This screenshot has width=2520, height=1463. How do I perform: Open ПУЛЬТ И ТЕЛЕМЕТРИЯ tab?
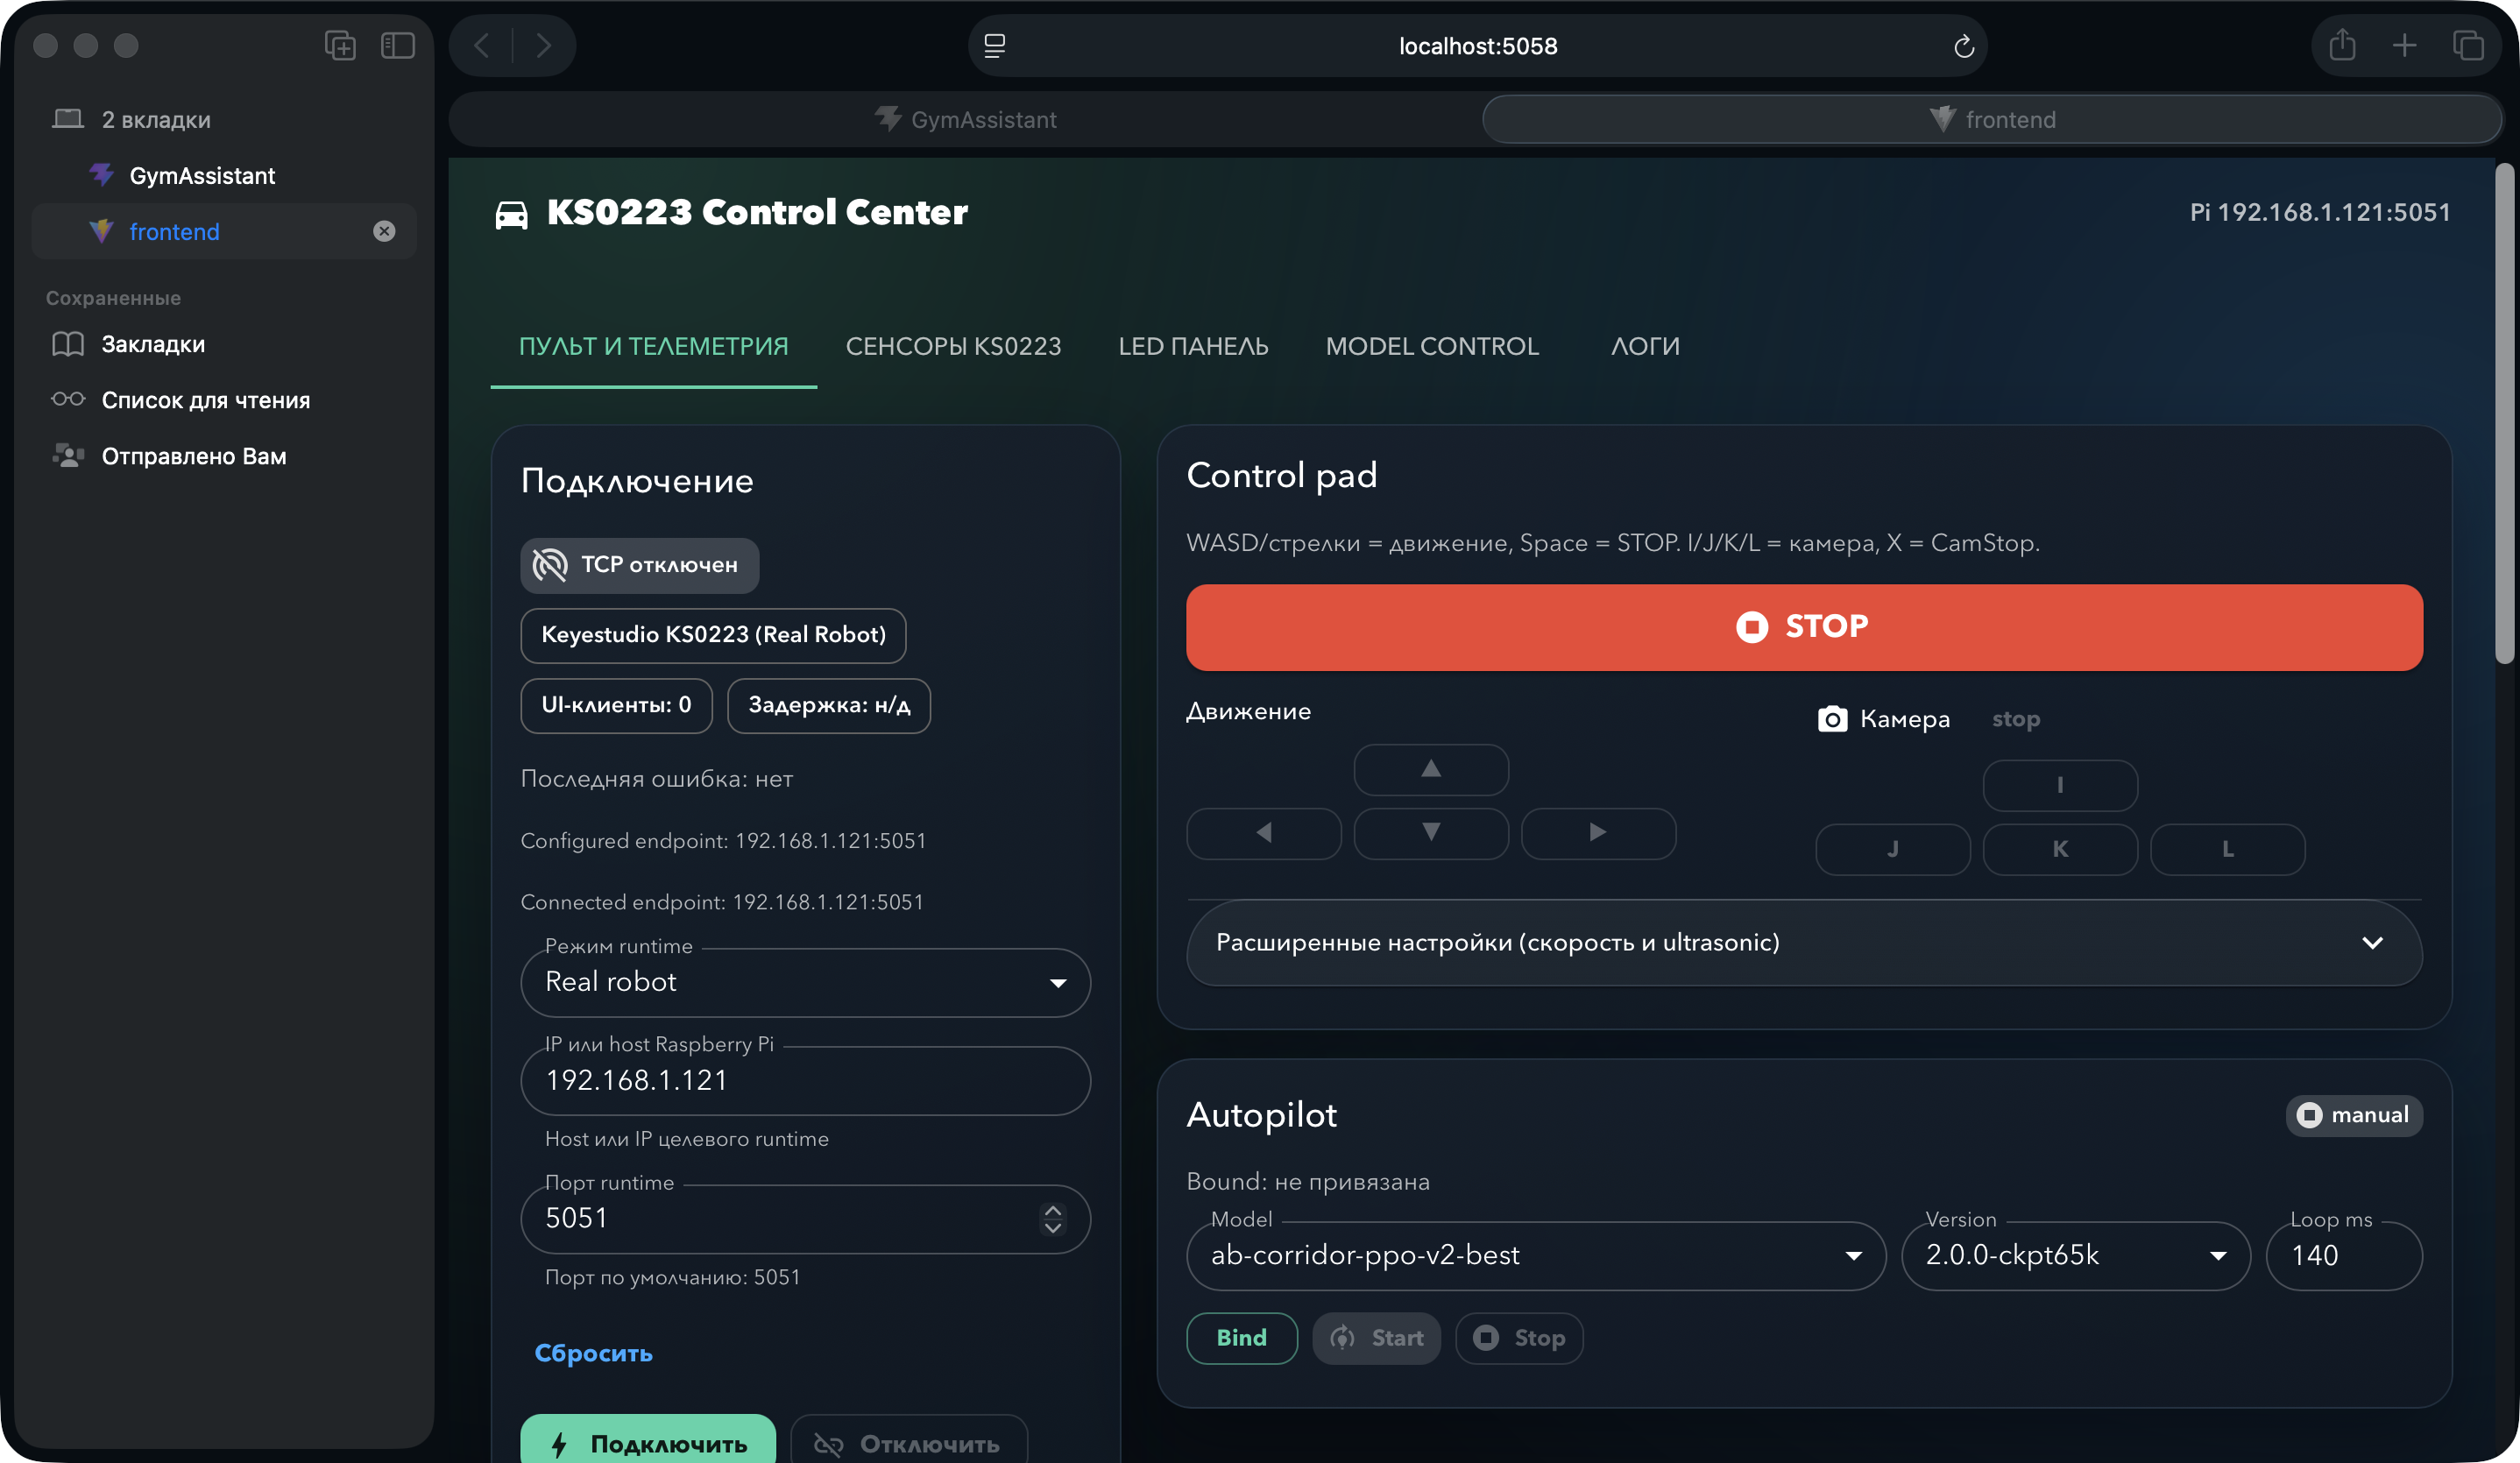(x=653, y=346)
